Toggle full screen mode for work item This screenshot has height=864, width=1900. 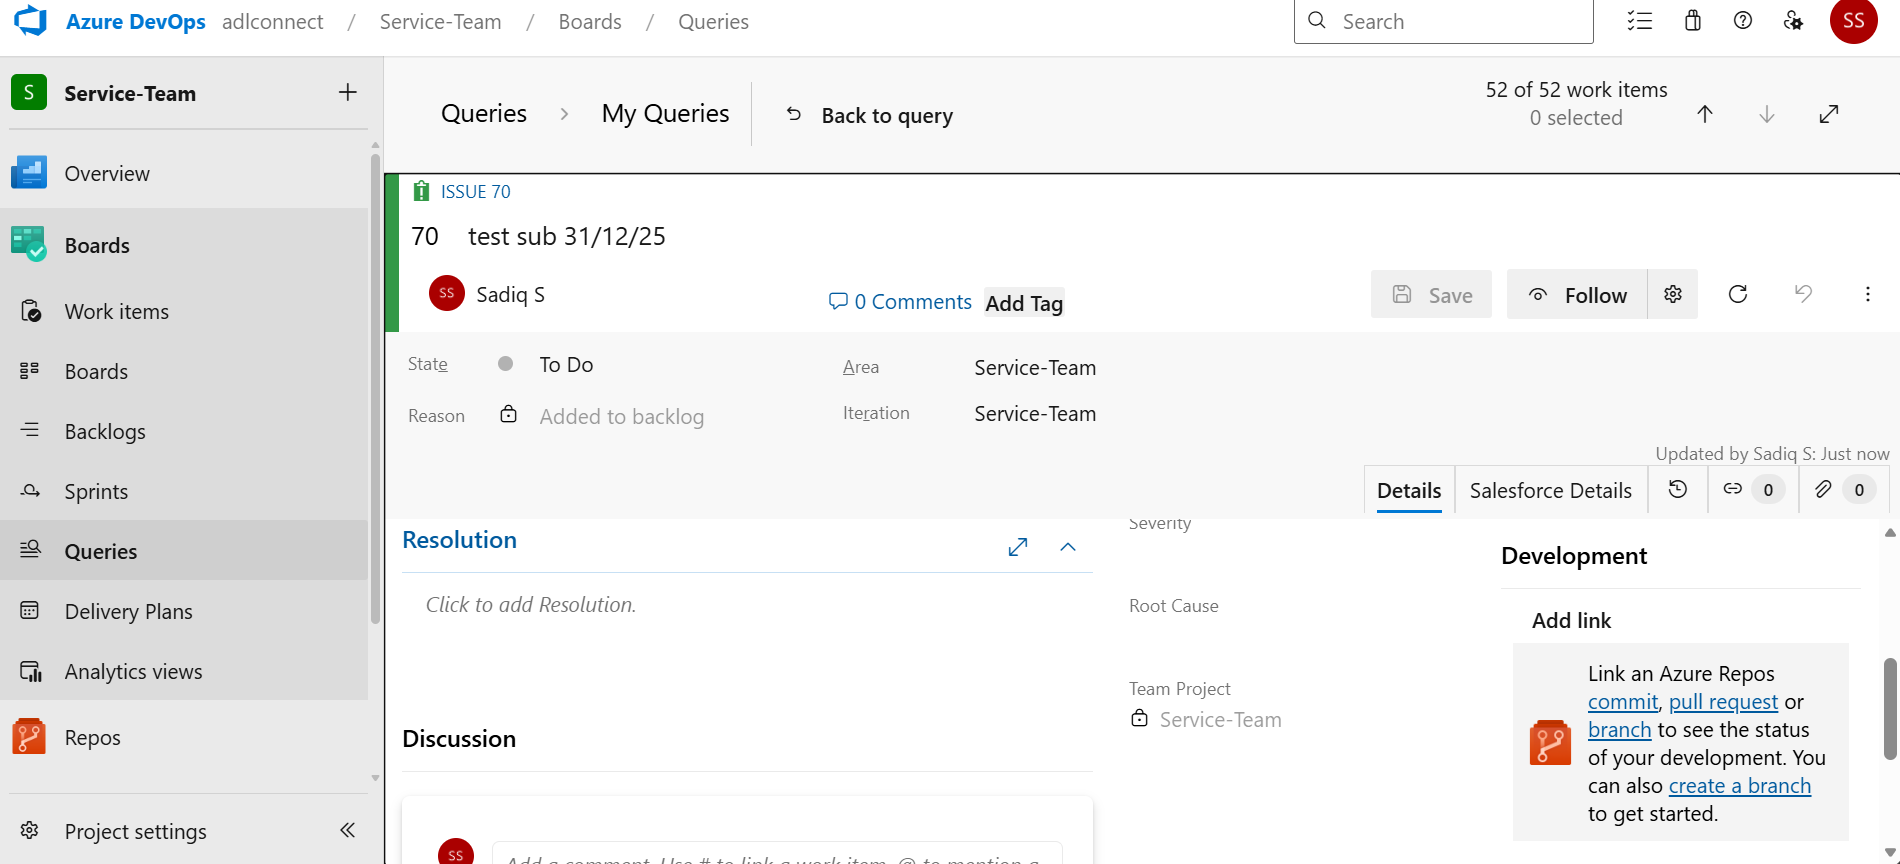coord(1829,114)
